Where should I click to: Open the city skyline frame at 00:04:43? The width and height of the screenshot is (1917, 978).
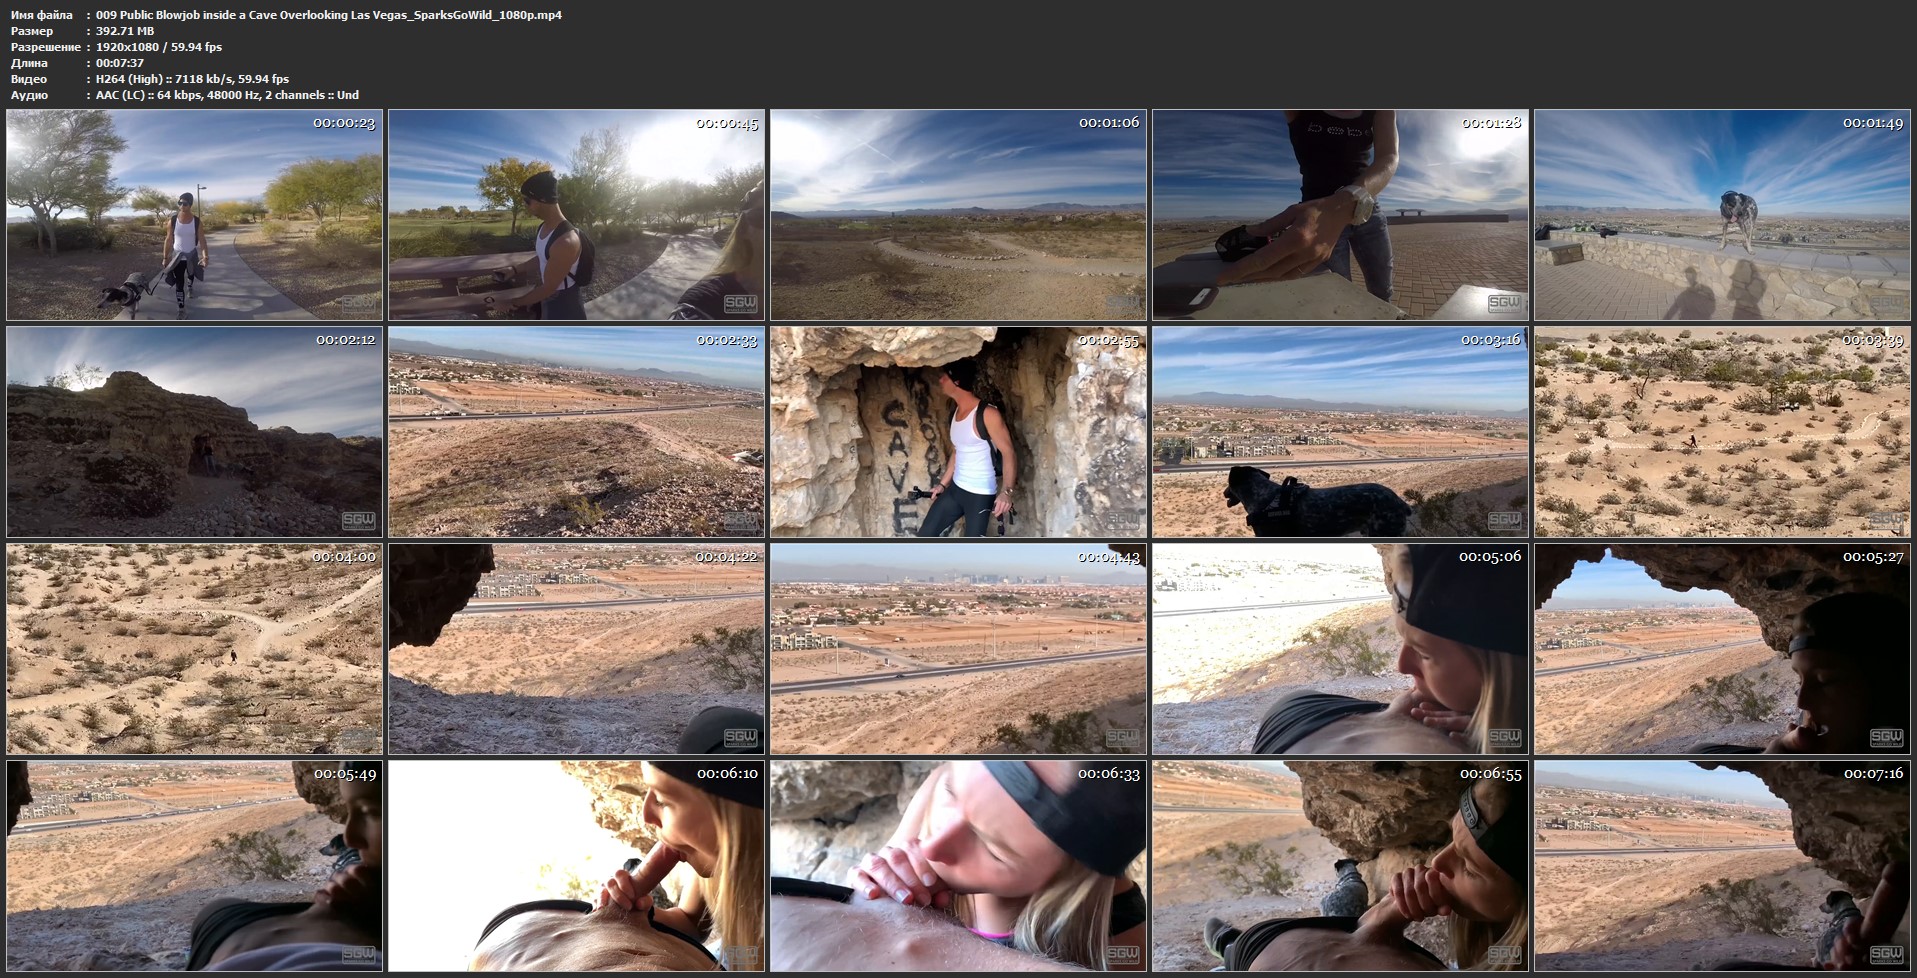click(x=958, y=649)
